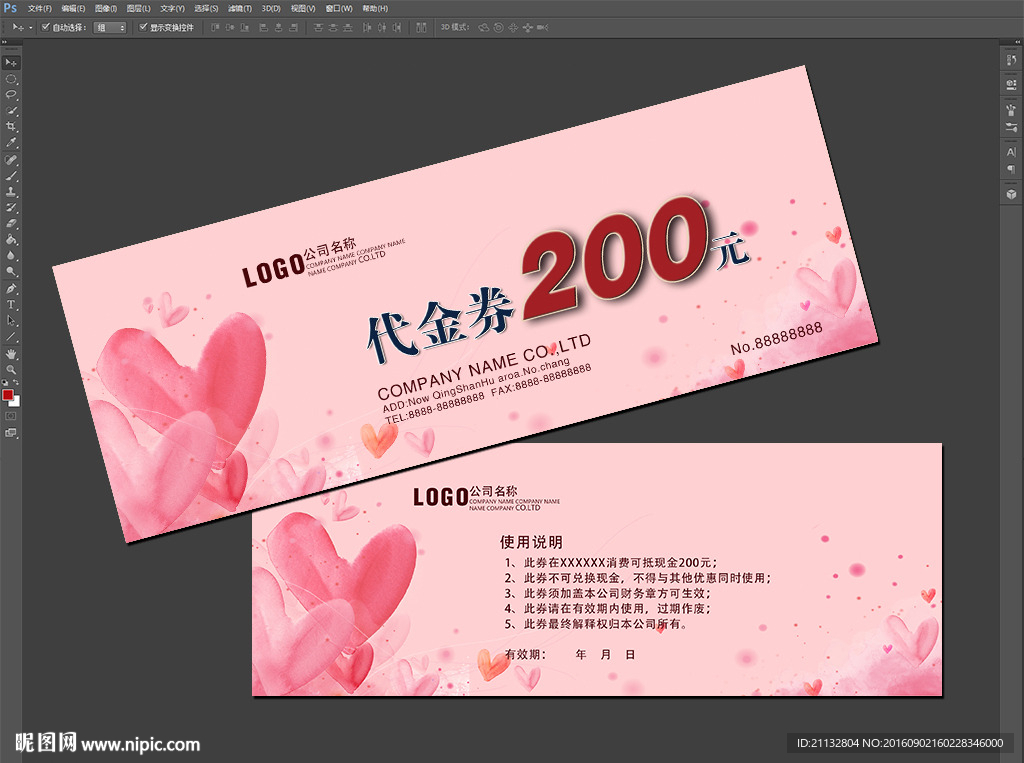Toggle the 自动选择 checkbox
This screenshot has height=763, width=1024.
click(x=45, y=27)
